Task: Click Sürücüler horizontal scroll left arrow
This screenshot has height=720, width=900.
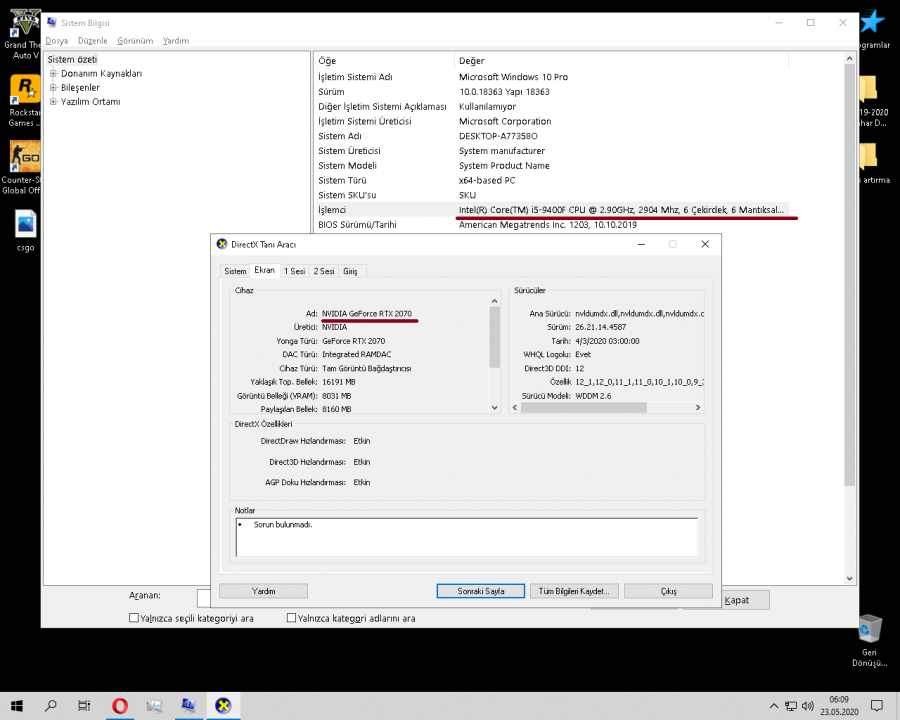Action: pyautogui.click(x=515, y=407)
